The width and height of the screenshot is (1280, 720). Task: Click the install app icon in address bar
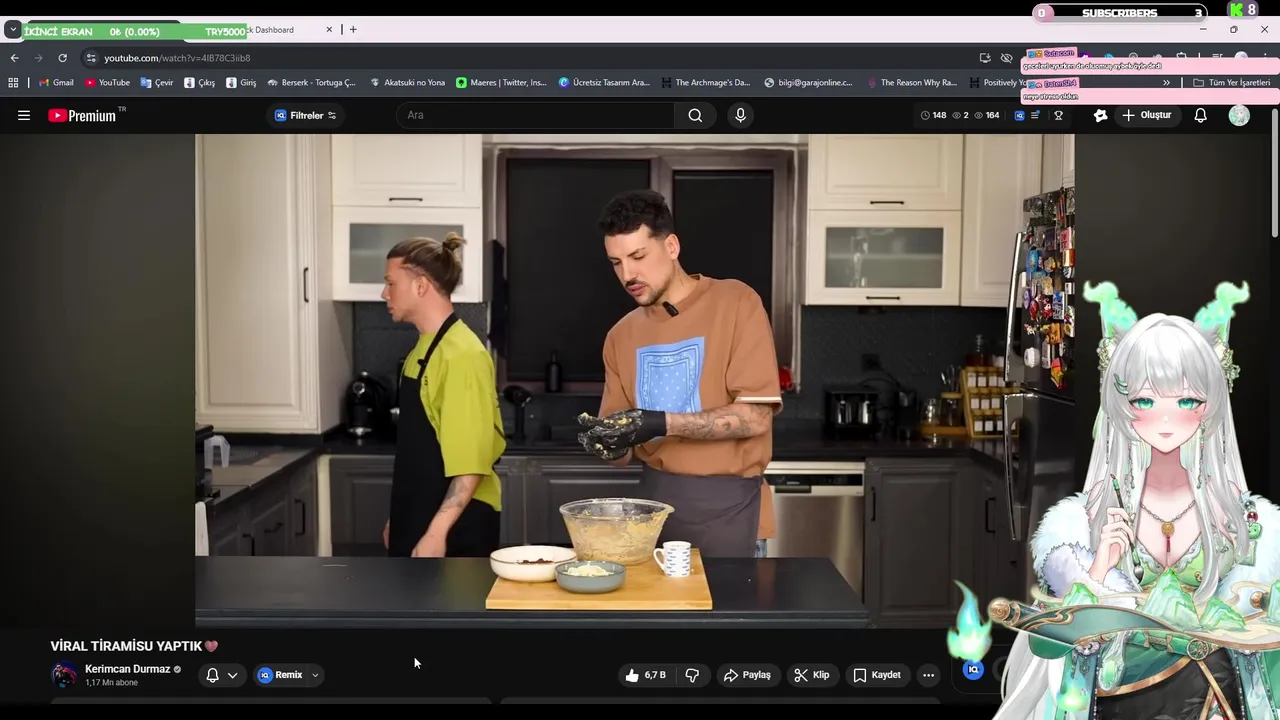985,58
